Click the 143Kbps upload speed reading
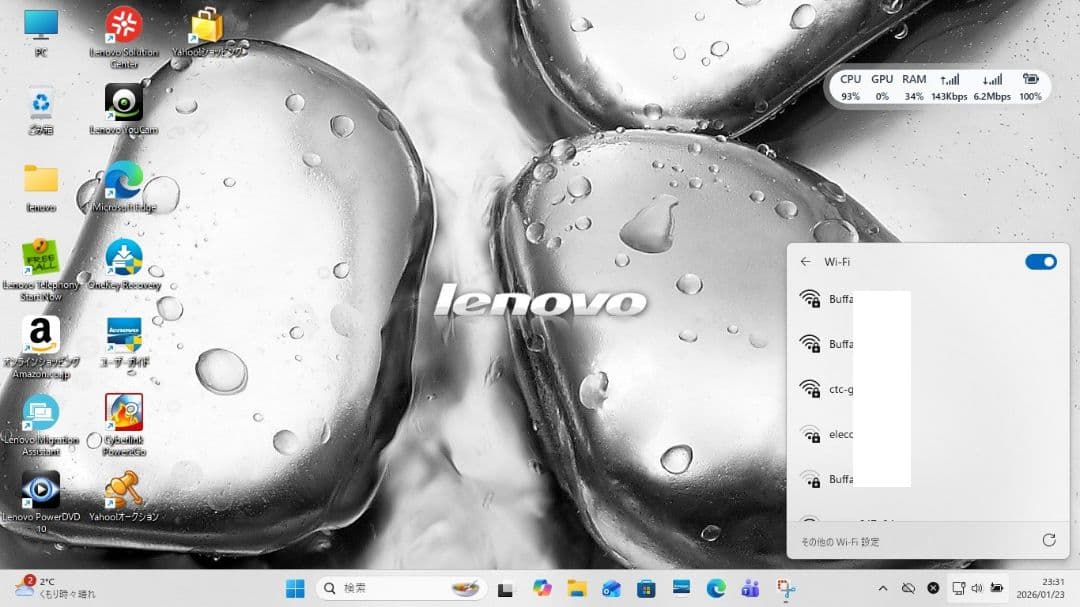Screen dimensions: 1080x607 pos(949,88)
